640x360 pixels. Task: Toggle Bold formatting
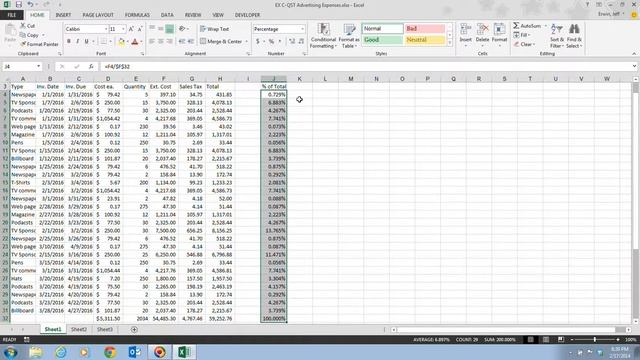click(69, 42)
